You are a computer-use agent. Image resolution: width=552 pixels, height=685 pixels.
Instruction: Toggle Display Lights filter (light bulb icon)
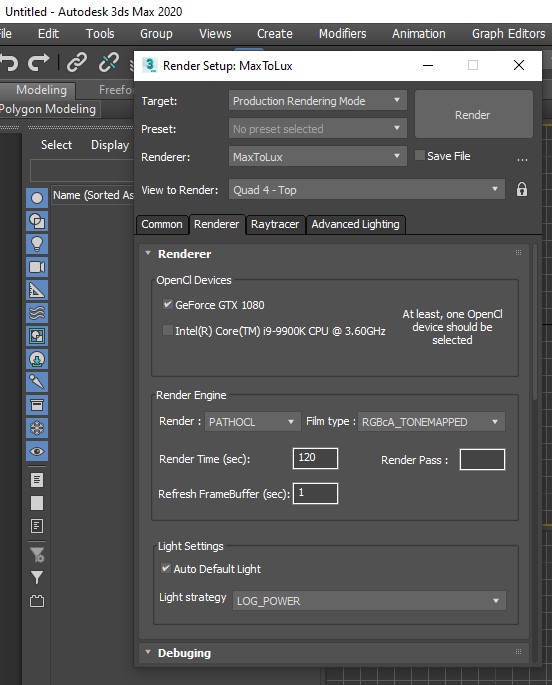click(x=37, y=244)
